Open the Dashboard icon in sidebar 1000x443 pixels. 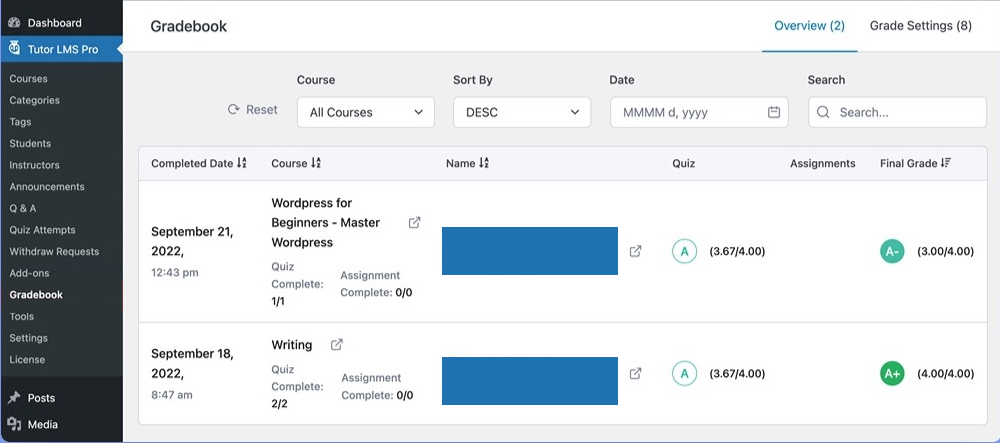[14, 23]
